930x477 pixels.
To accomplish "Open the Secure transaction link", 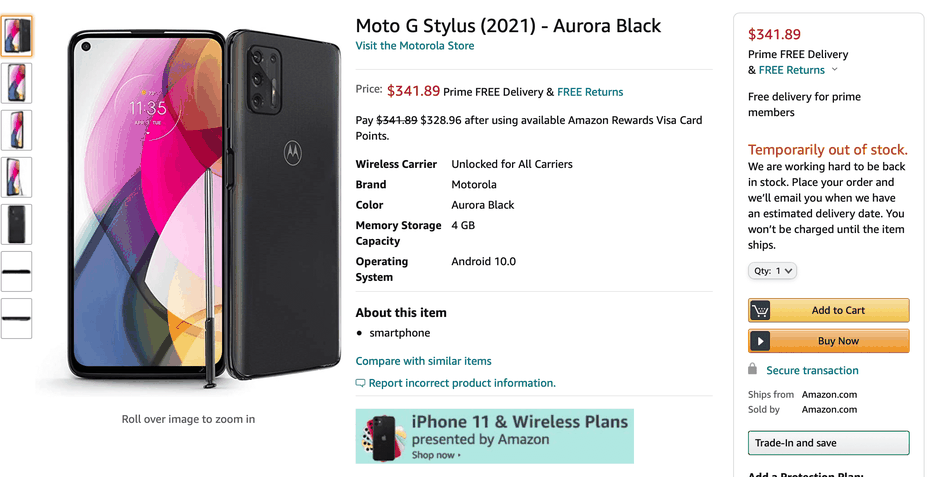I will 812,370.
